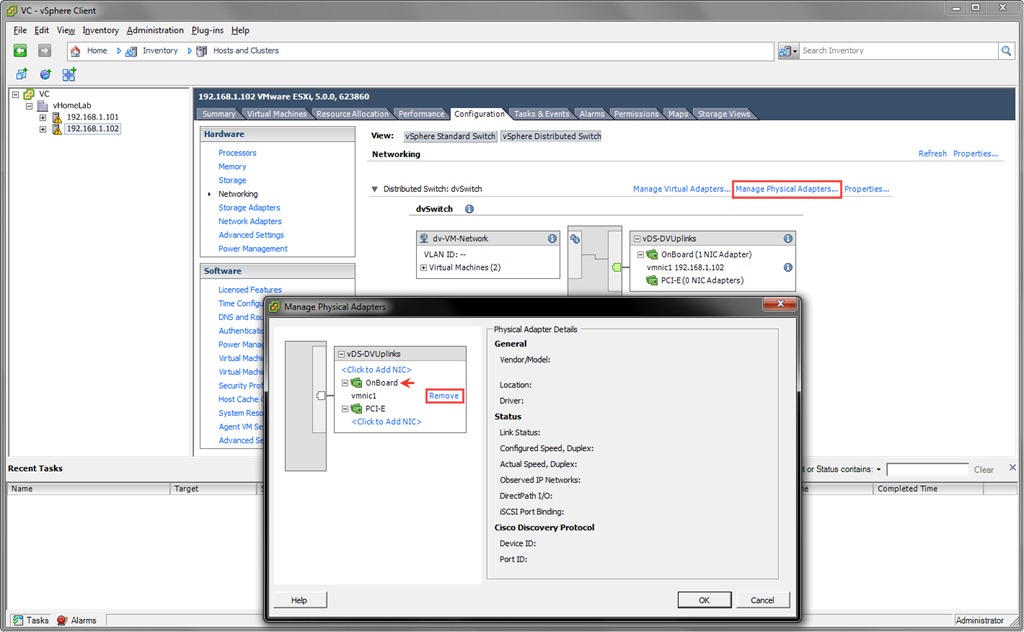Collapse the OnBoard group in dialog
The height and width of the screenshot is (632, 1024).
pos(345,383)
